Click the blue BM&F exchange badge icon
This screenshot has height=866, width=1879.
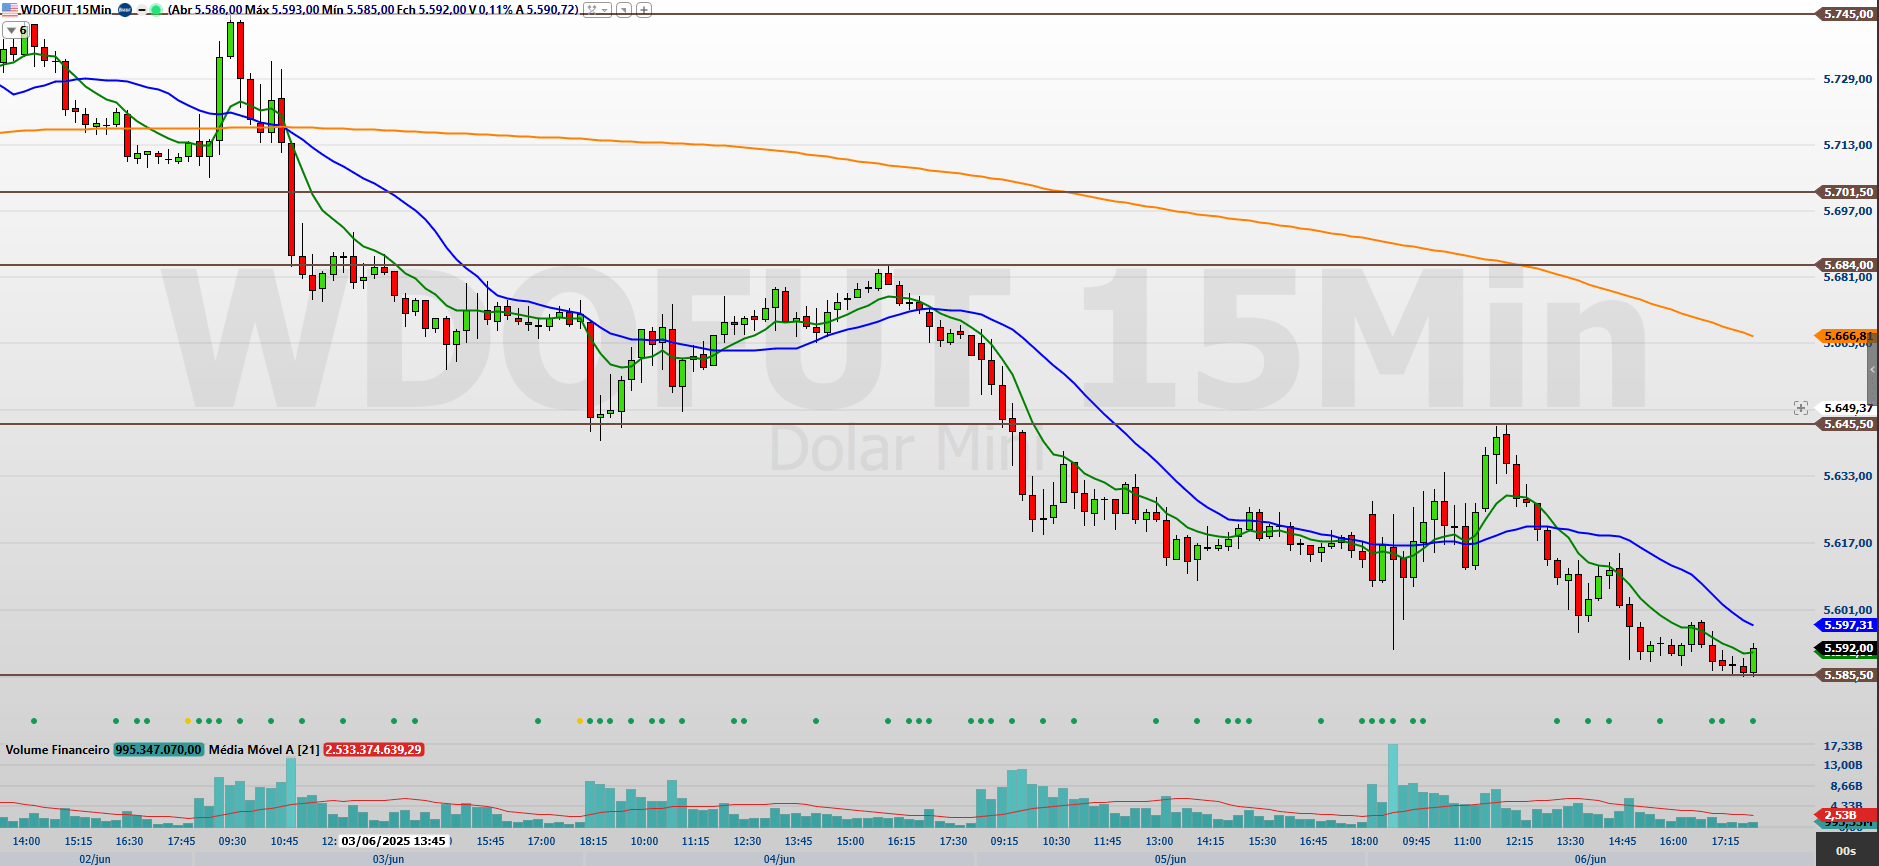[125, 10]
